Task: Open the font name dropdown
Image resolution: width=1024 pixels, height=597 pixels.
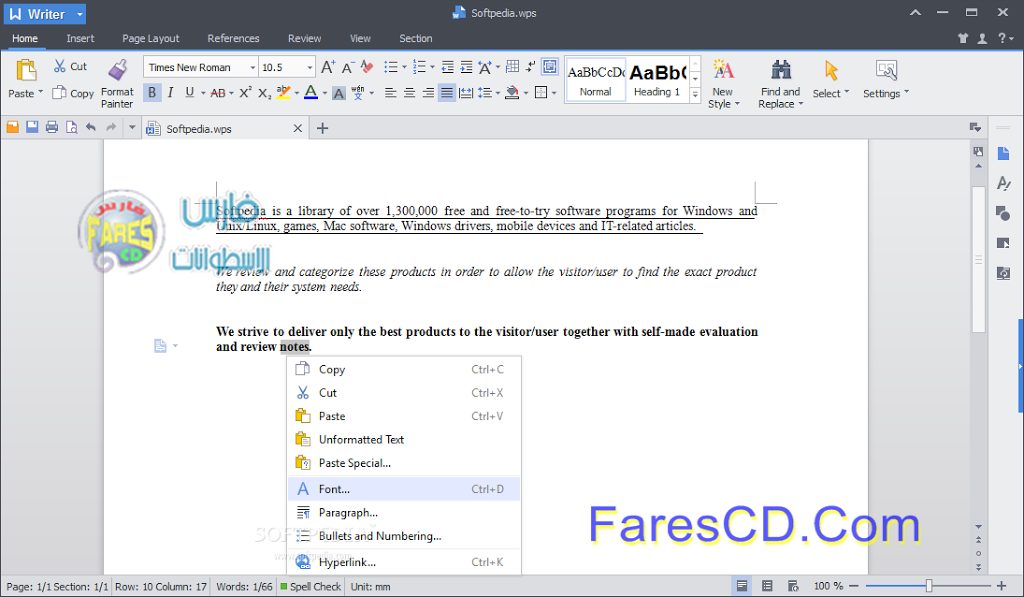Action: (x=252, y=67)
